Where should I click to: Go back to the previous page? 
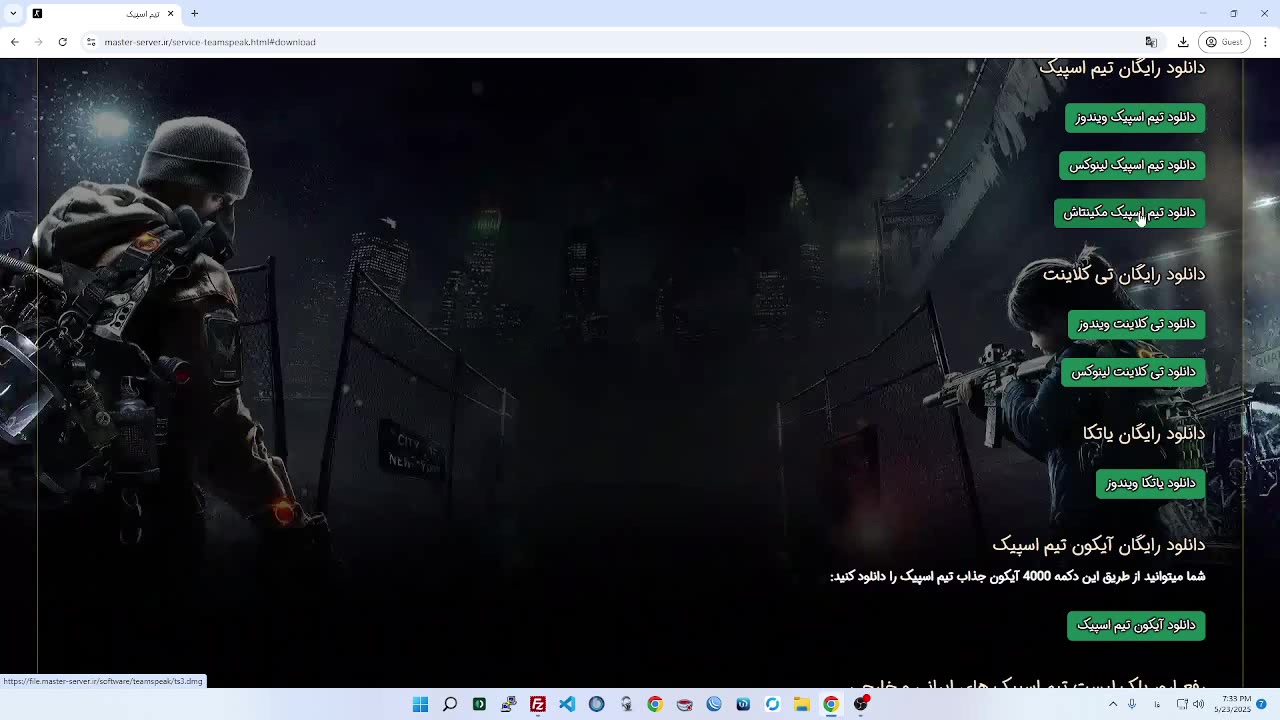tap(14, 42)
